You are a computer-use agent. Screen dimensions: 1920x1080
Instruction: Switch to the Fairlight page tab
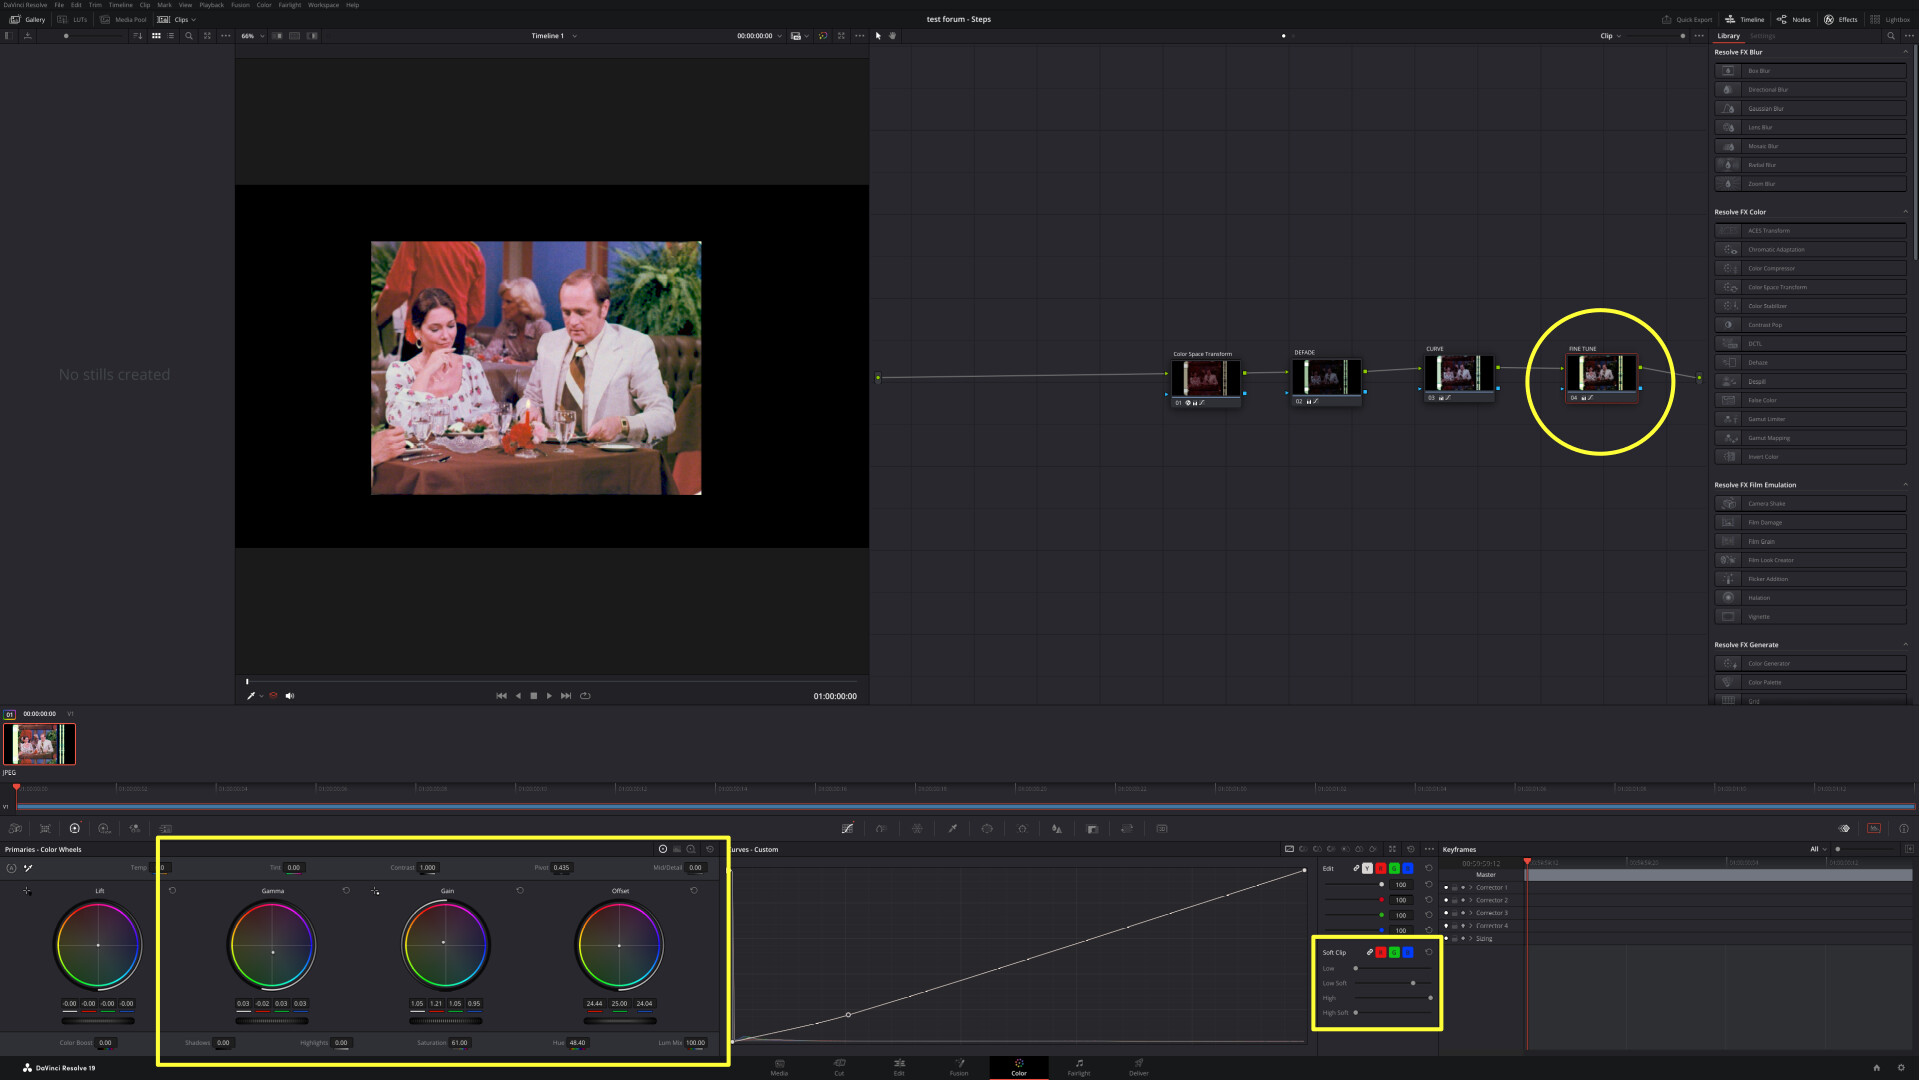click(x=1078, y=1067)
